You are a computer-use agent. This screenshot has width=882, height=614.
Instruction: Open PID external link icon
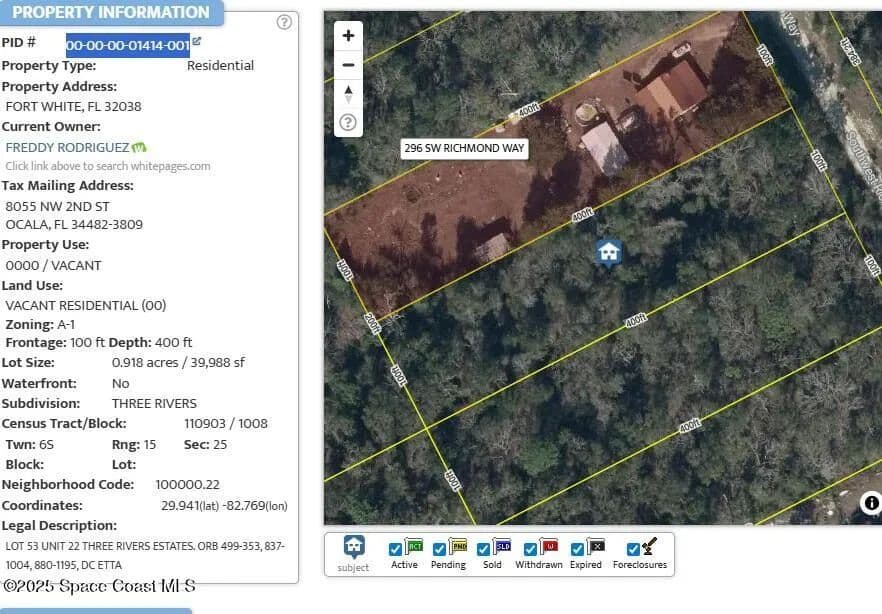pyautogui.click(x=197, y=42)
